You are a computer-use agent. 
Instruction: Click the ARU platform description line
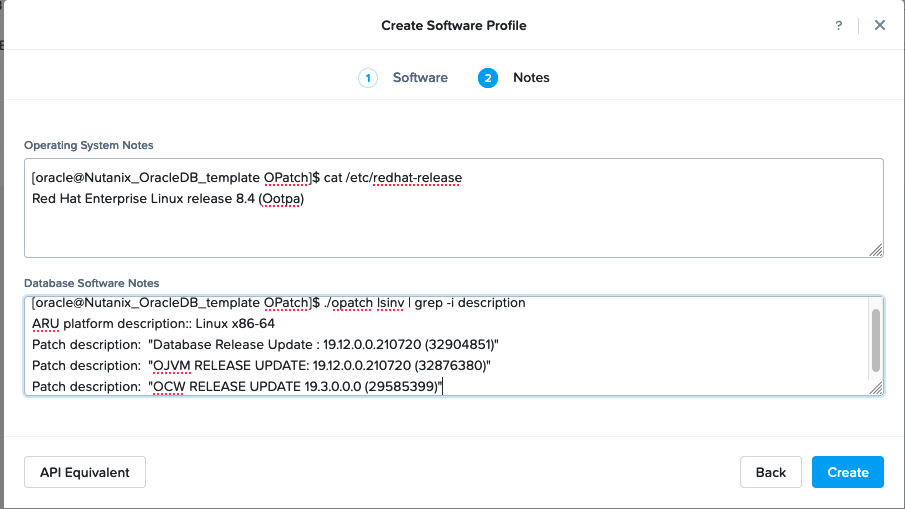pos(154,324)
